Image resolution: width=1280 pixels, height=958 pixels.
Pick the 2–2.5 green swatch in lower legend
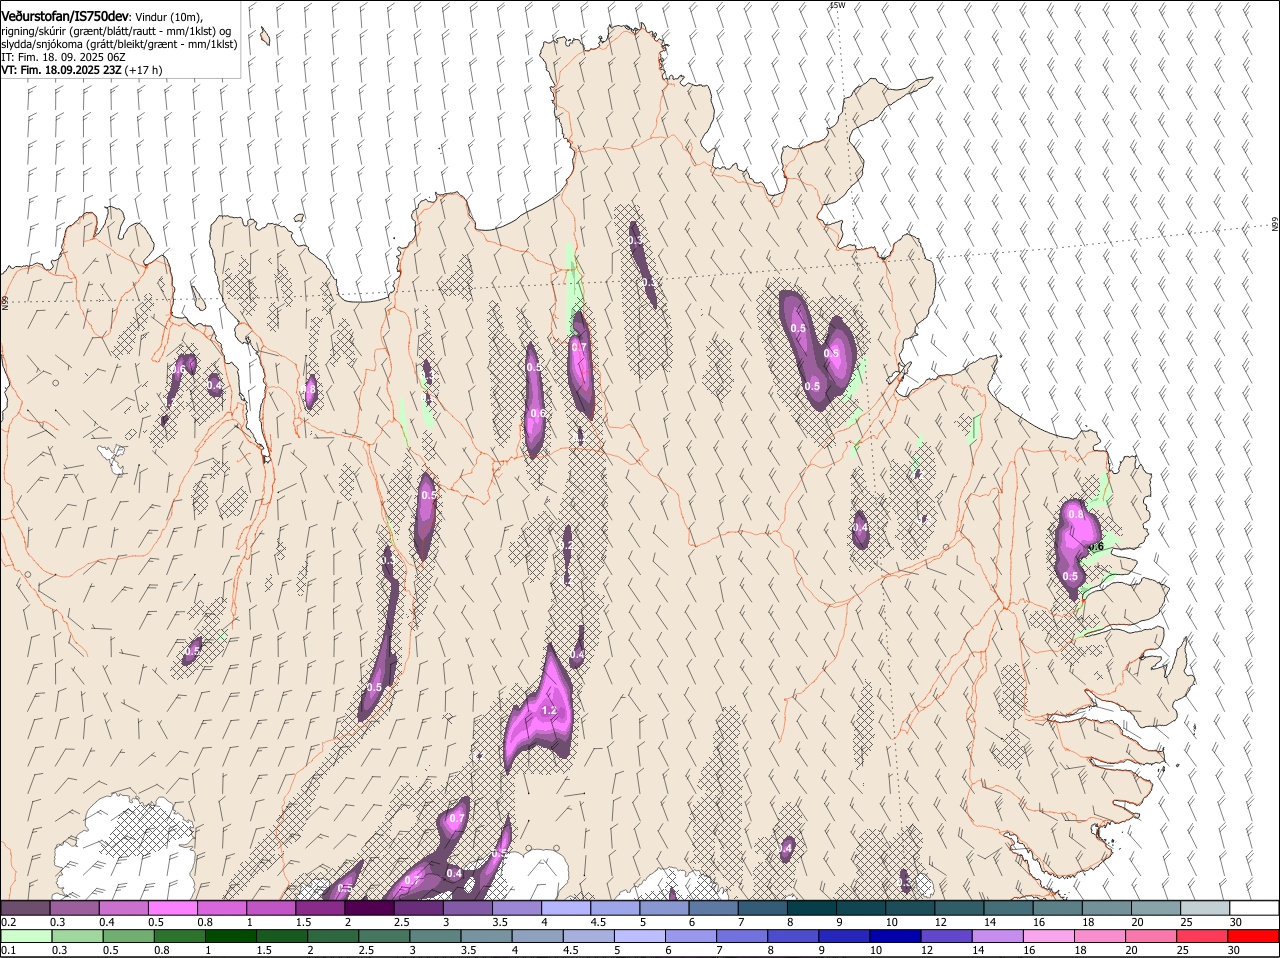point(333,936)
